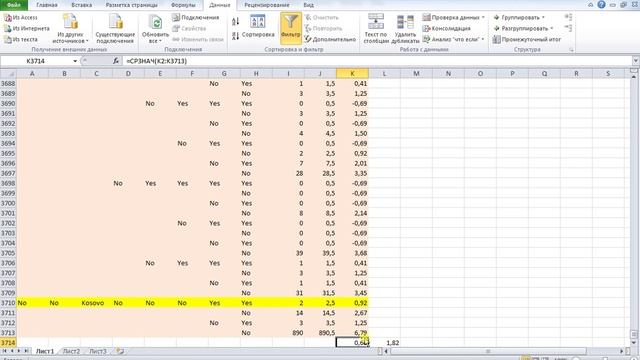Click Очистить filter button
The image size is (640, 360).
click(x=322, y=18)
